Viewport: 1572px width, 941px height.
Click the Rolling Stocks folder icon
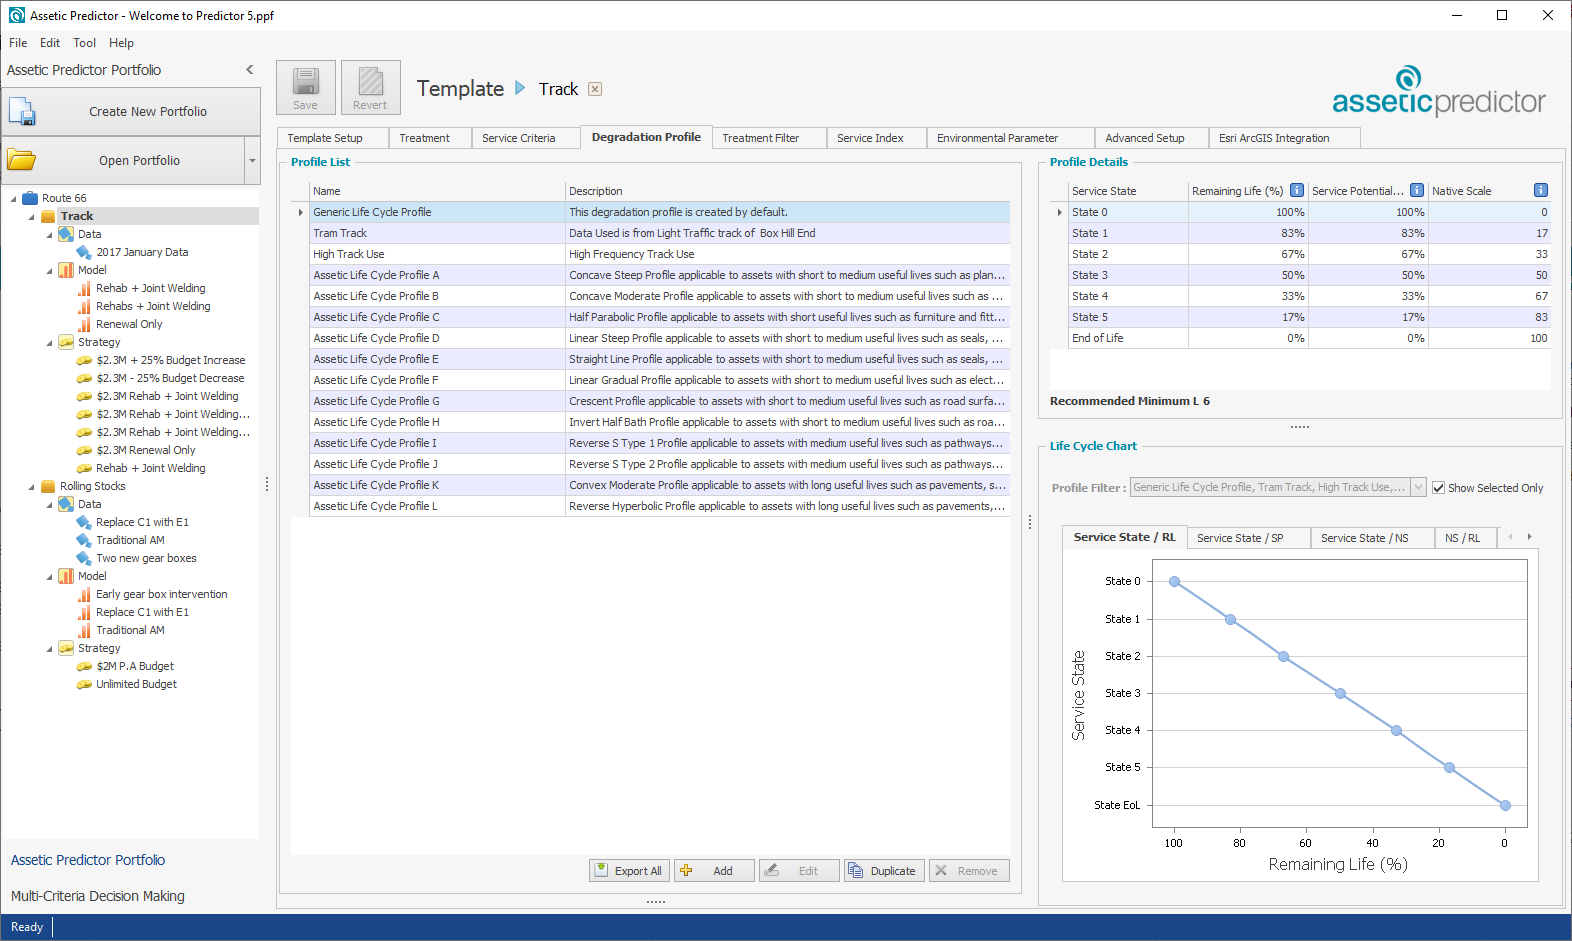48,486
